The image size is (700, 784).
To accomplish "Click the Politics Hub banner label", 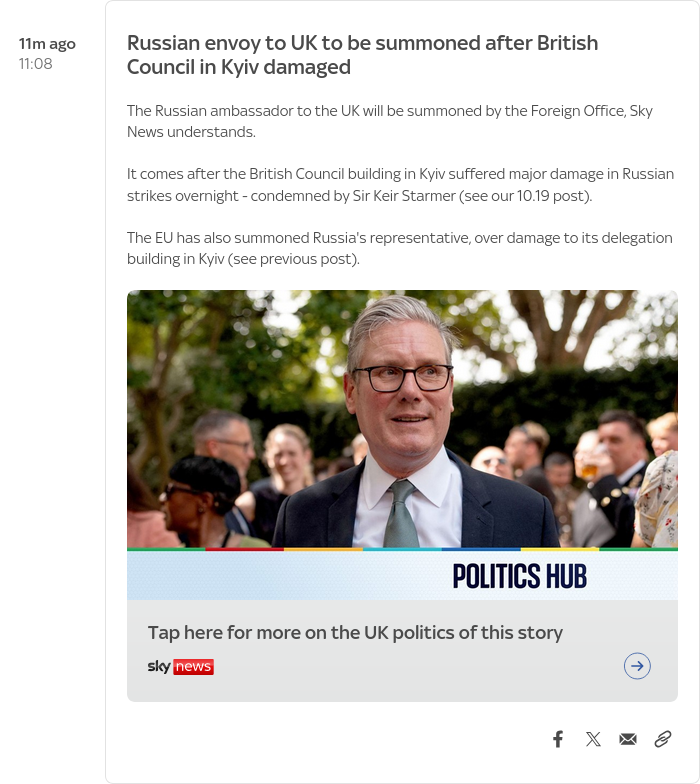I will tap(519, 576).
